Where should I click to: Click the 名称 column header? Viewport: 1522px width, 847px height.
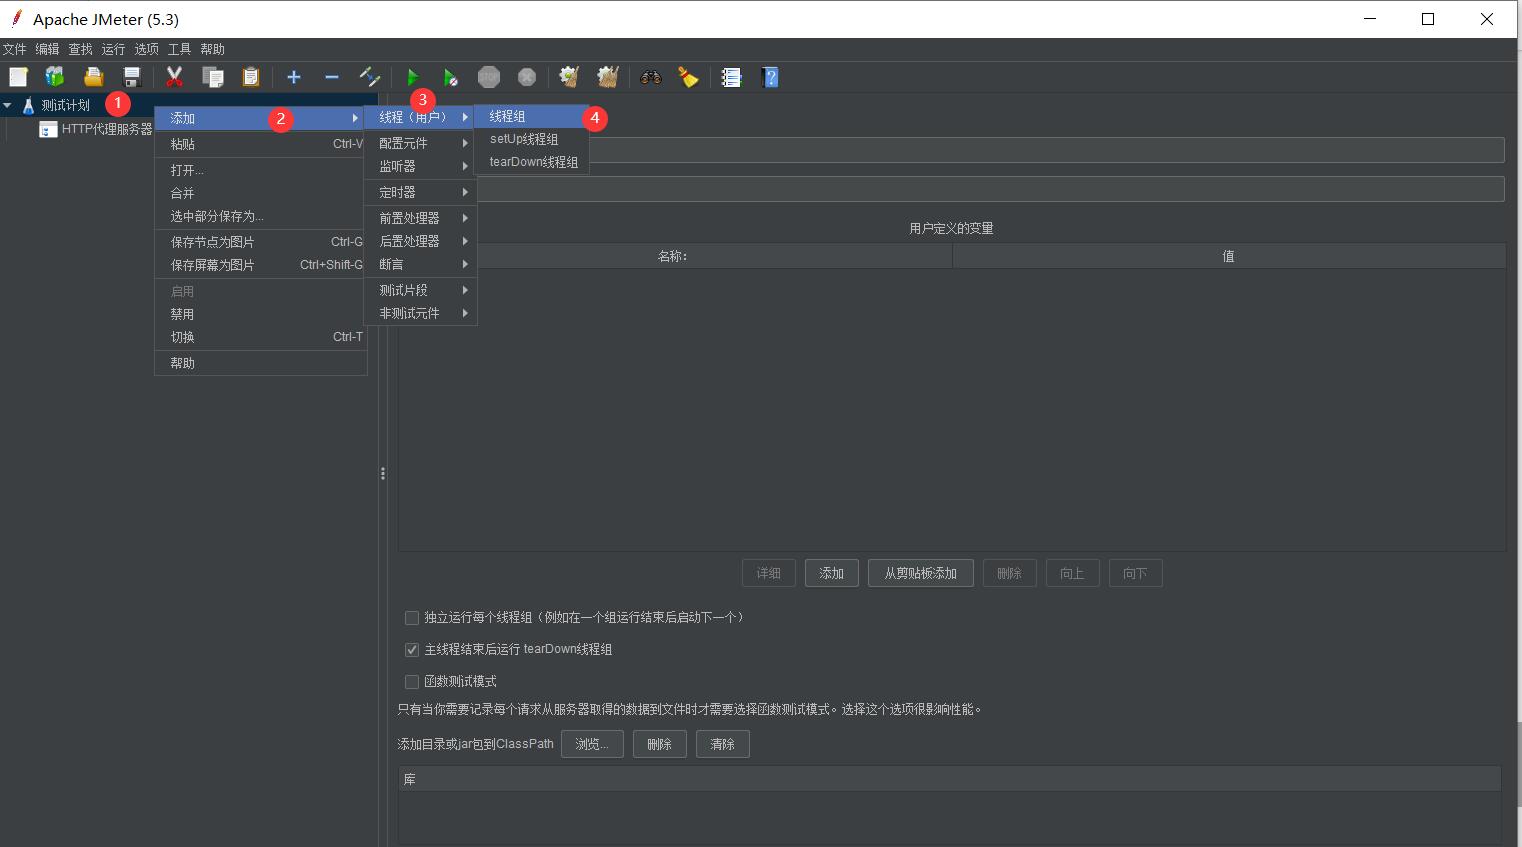click(674, 256)
